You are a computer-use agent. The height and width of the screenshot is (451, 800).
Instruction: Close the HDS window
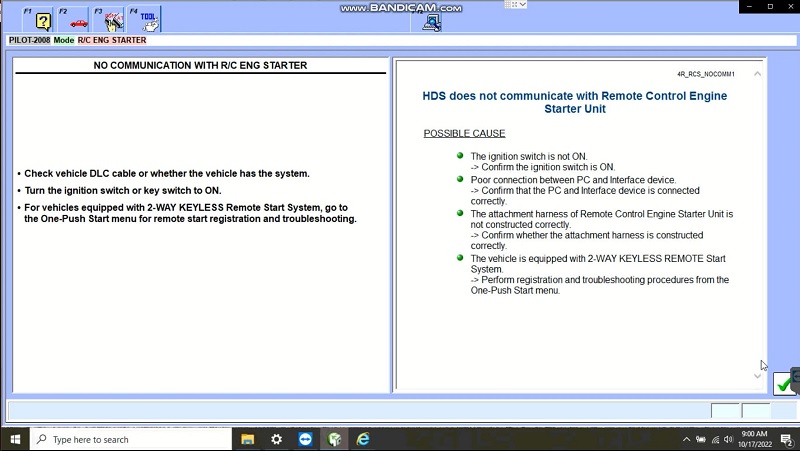(x=791, y=6)
